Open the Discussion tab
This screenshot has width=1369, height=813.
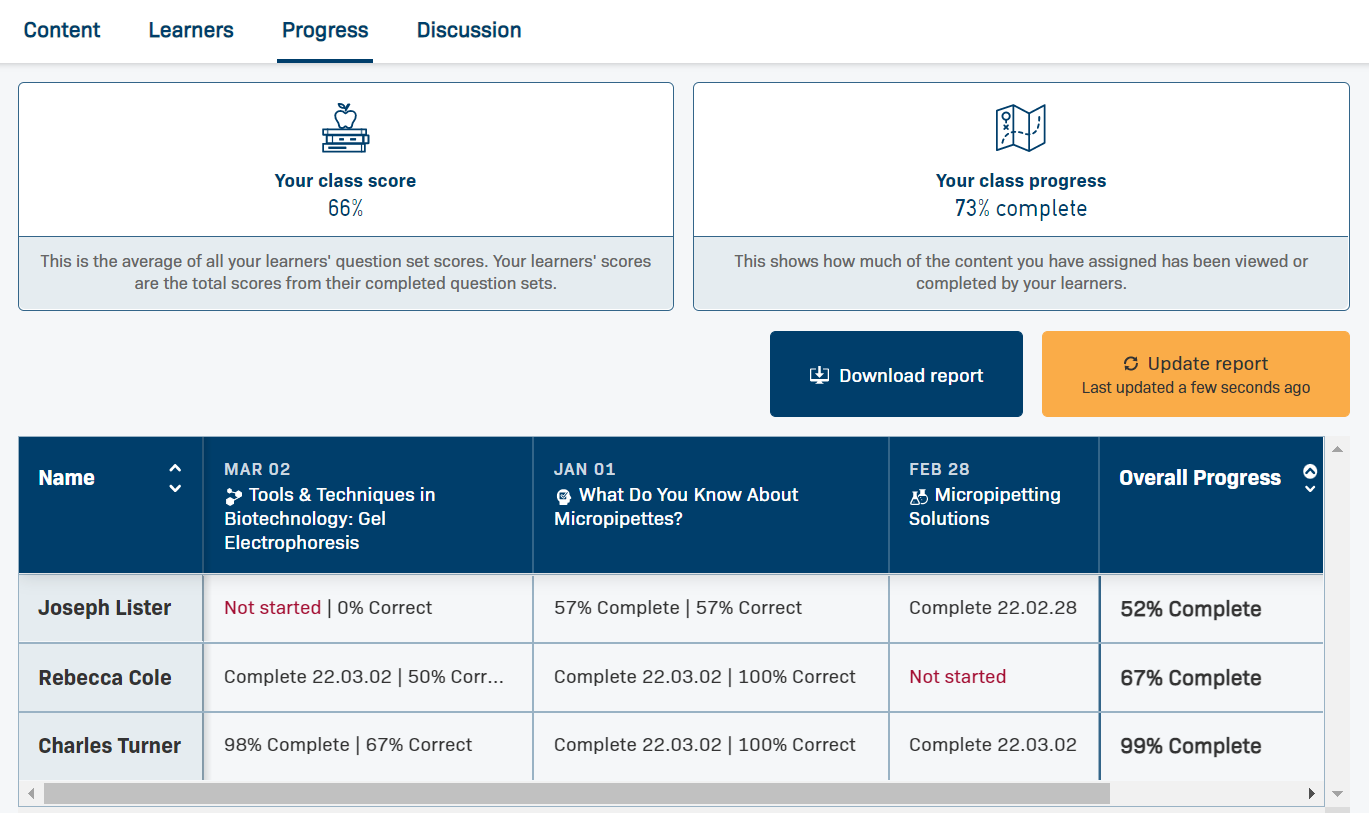click(x=469, y=30)
